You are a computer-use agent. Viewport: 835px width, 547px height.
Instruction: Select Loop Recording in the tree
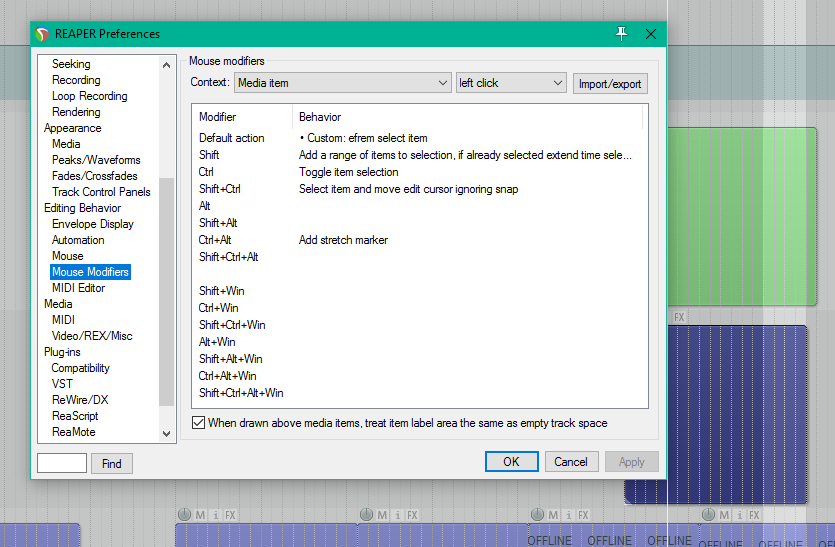tap(89, 96)
